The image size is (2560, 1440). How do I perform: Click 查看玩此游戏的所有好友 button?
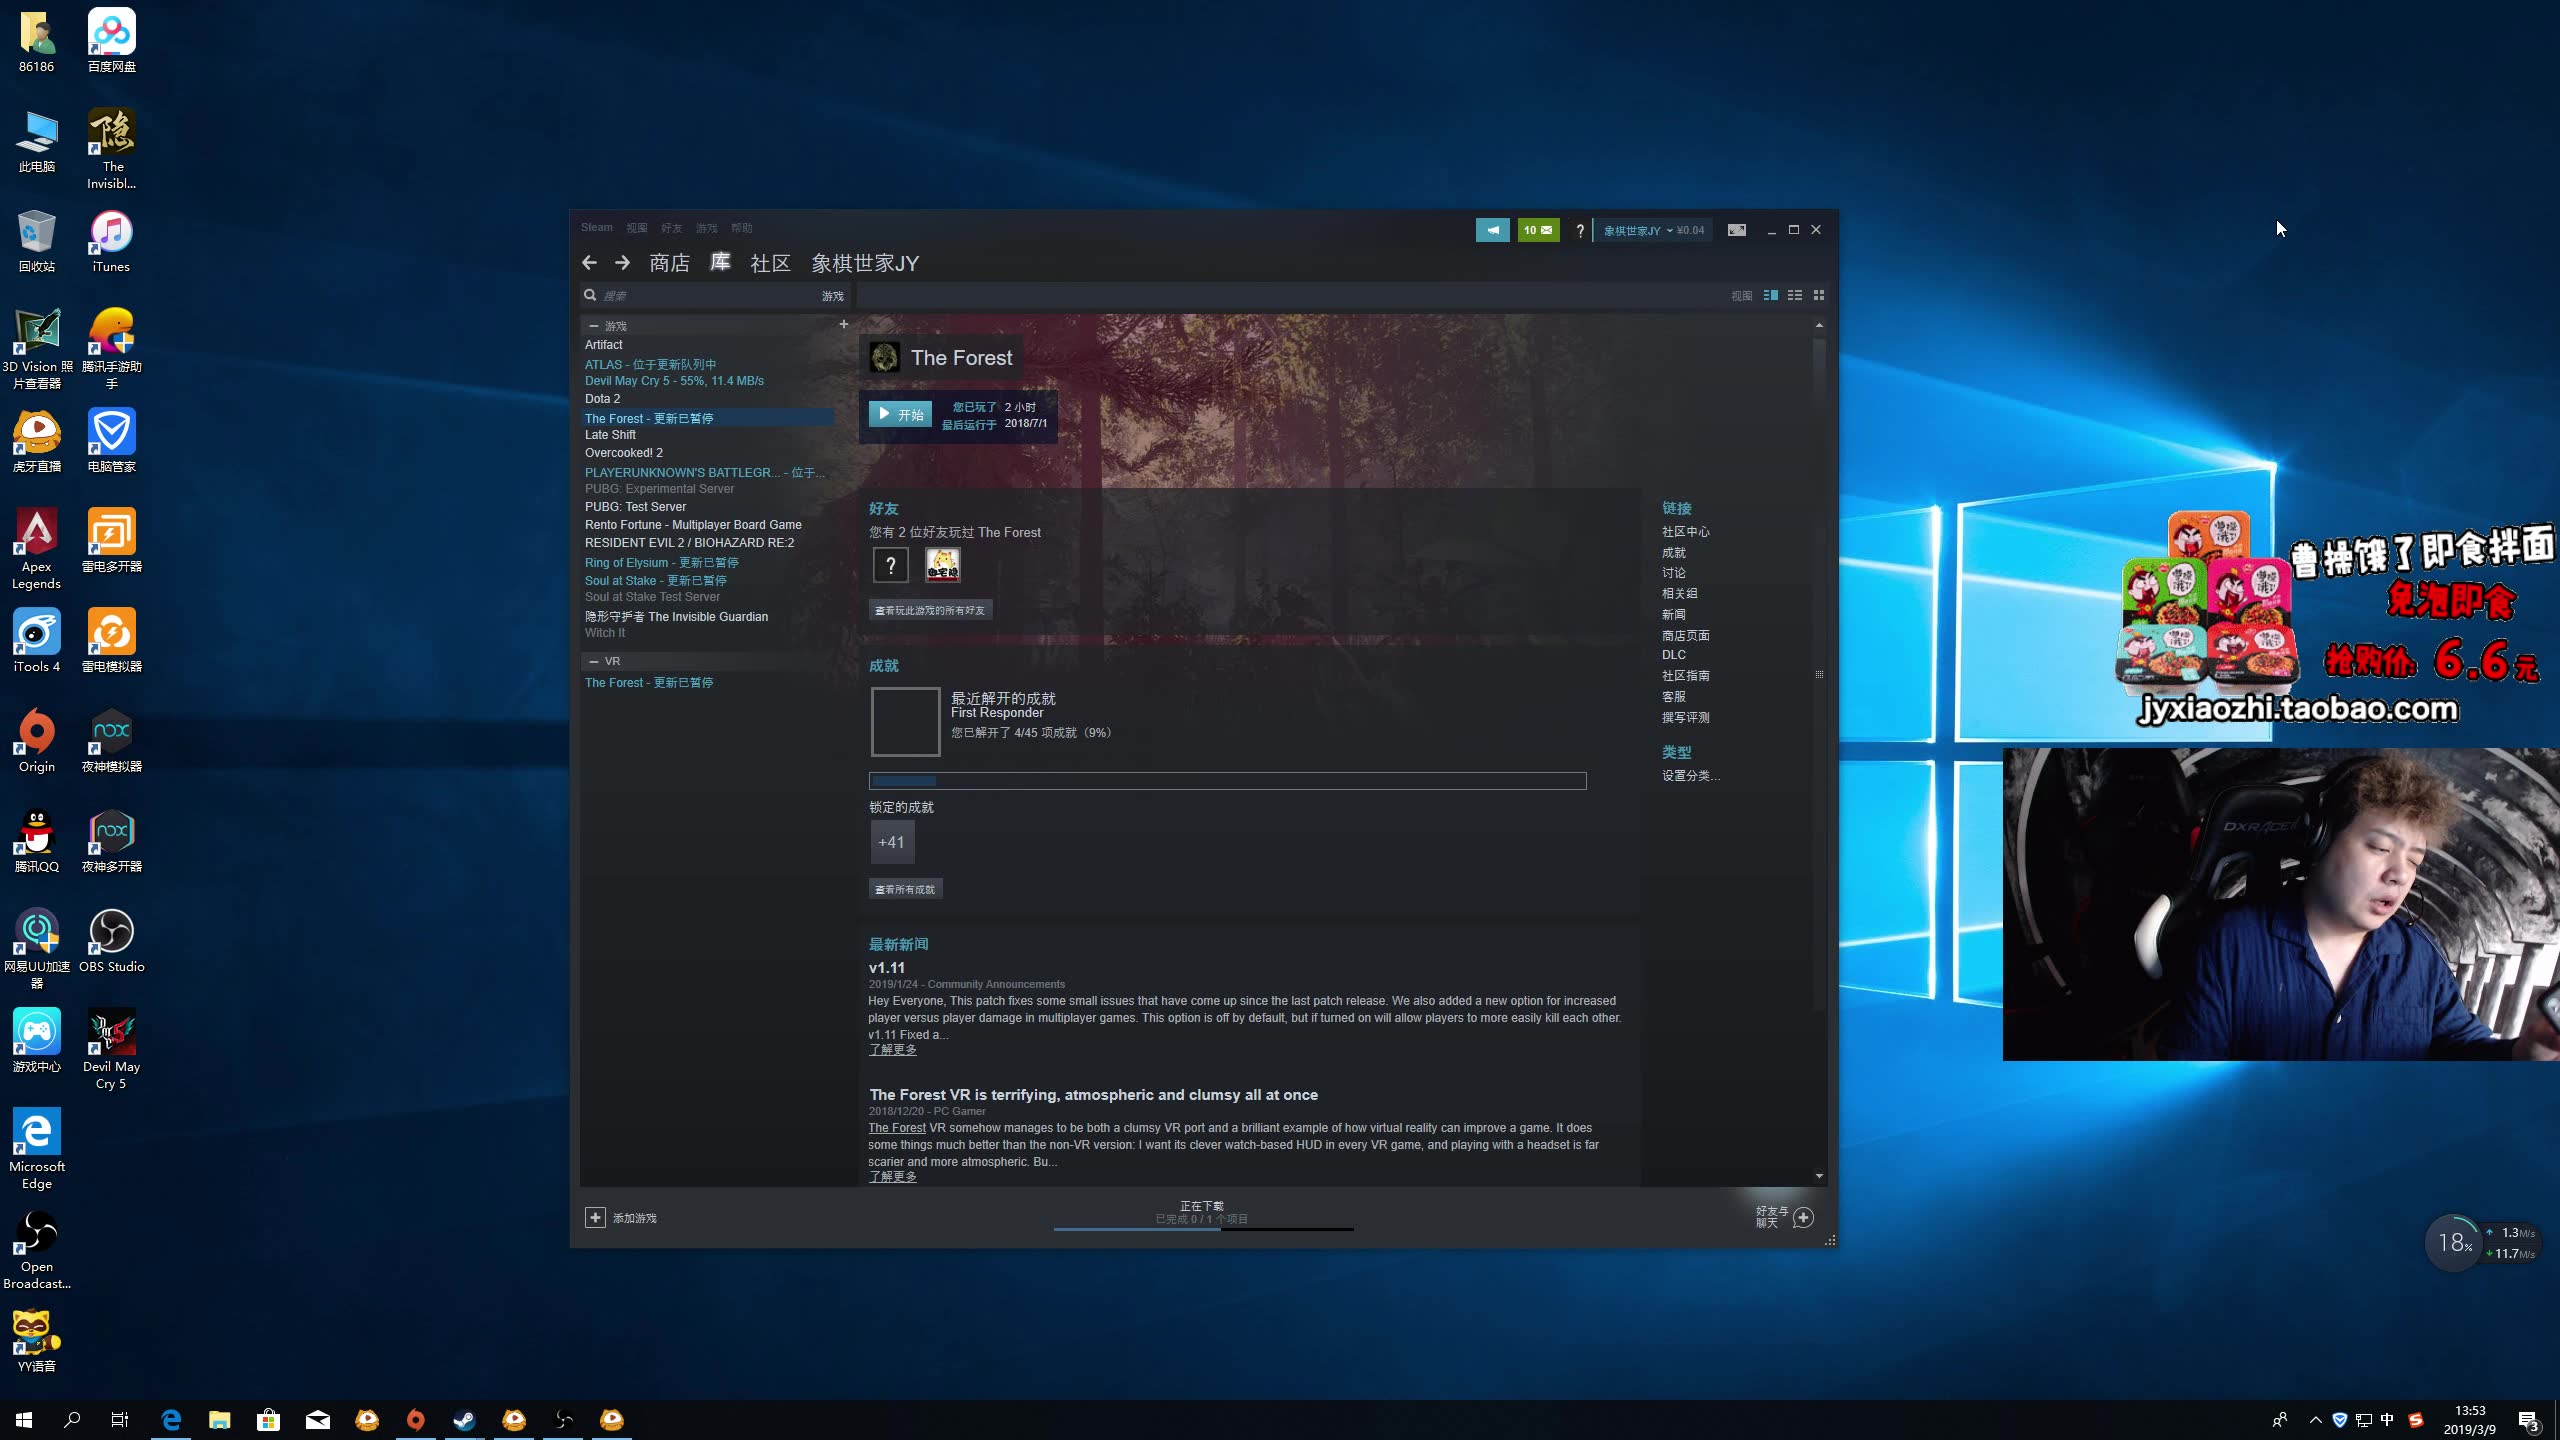click(x=930, y=610)
